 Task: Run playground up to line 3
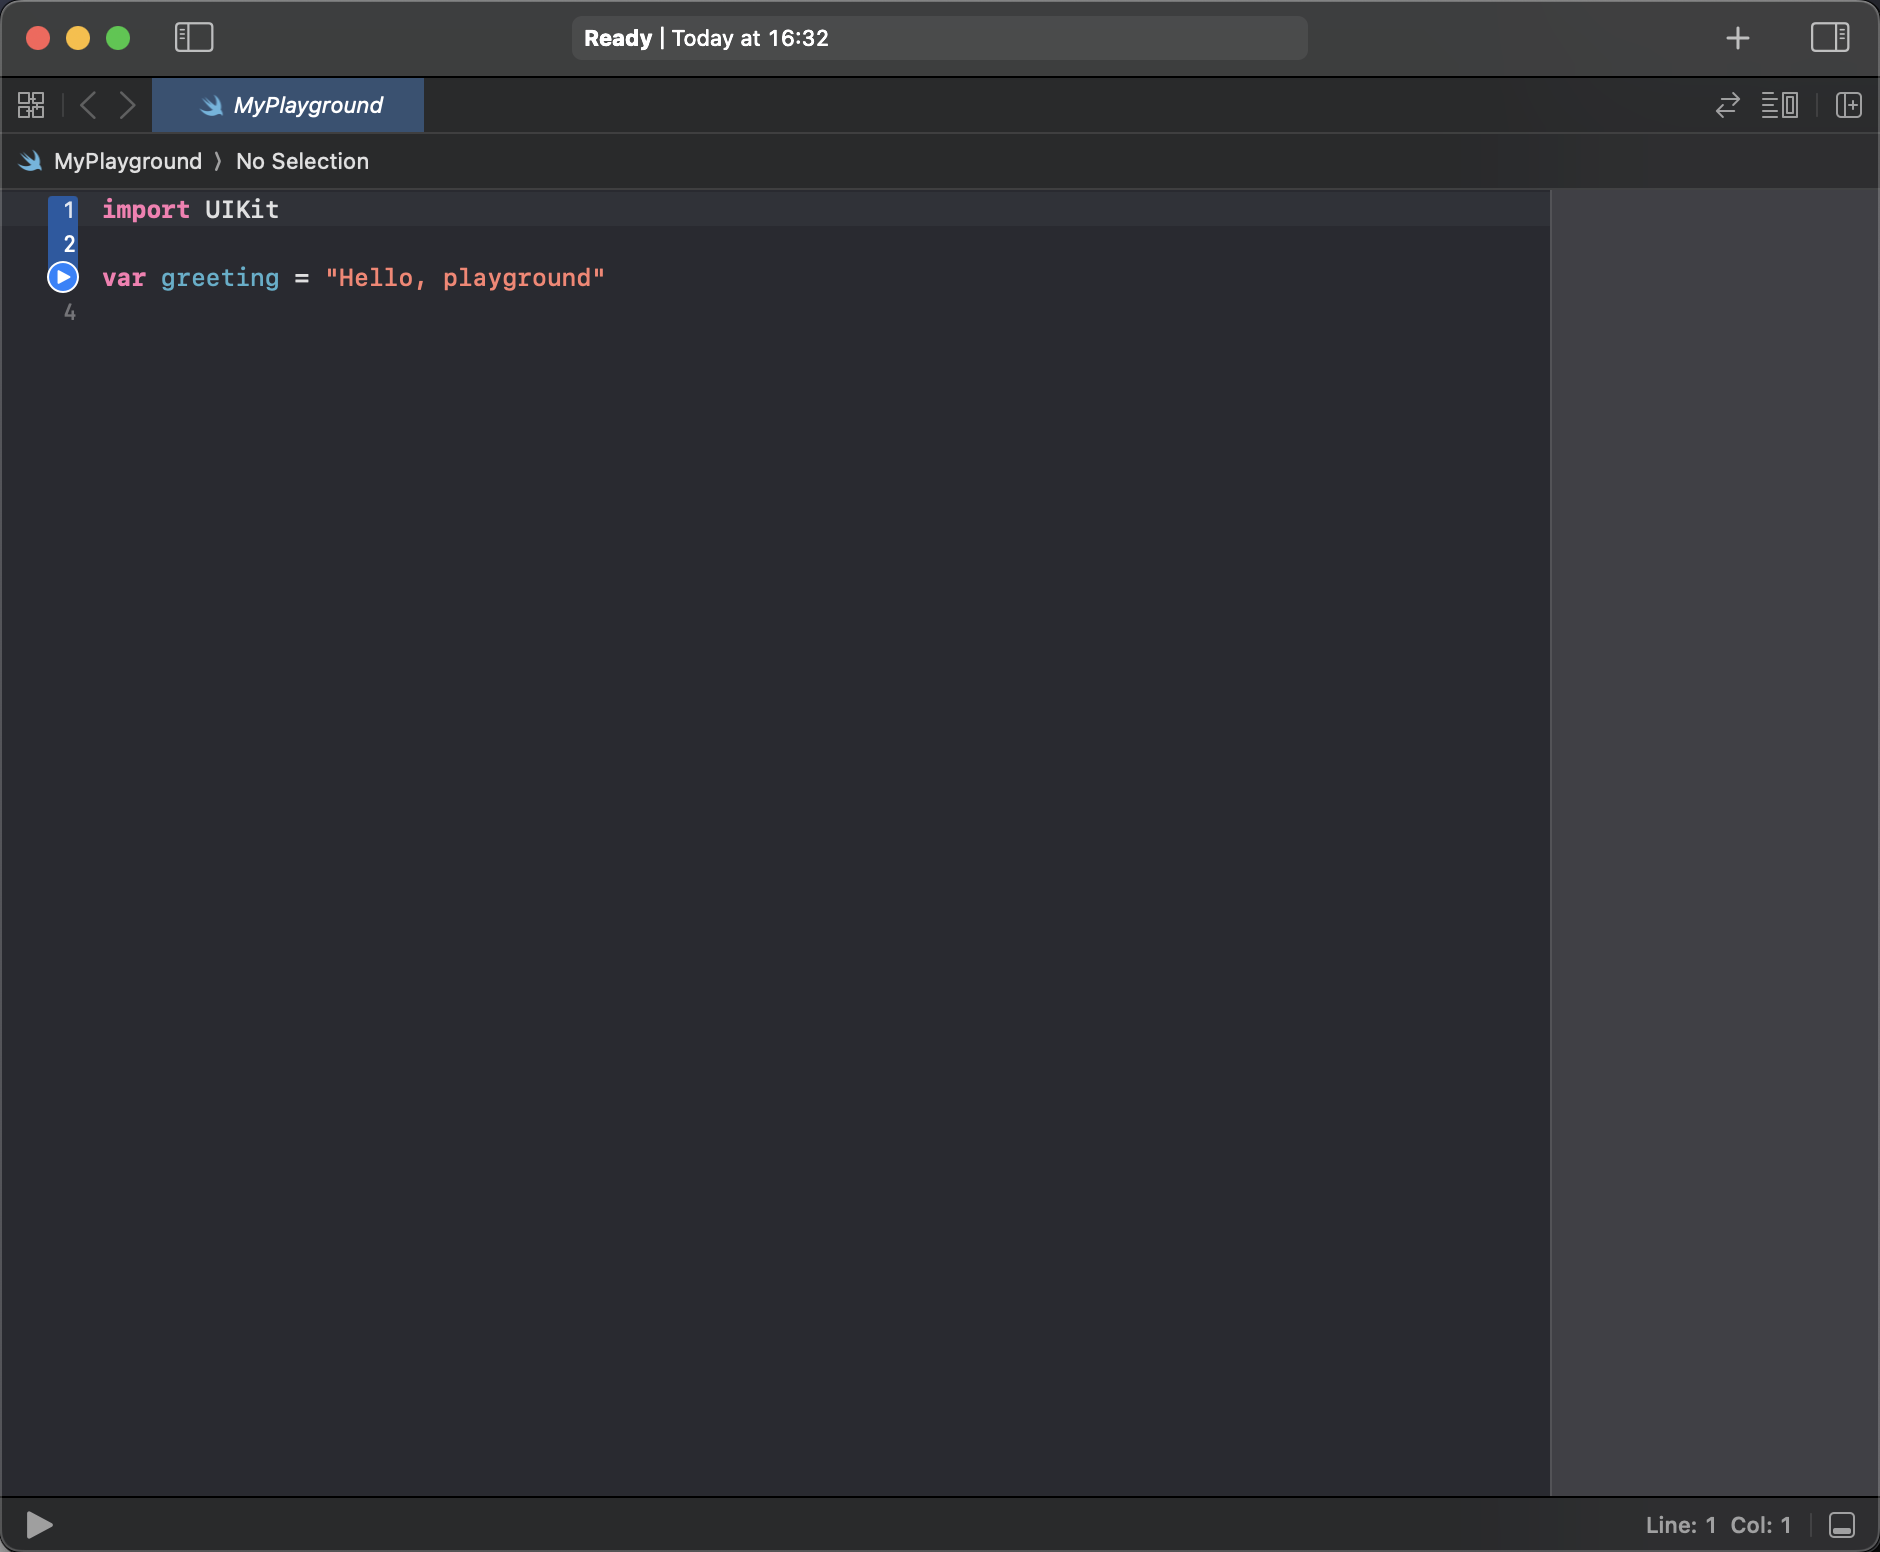[63, 277]
